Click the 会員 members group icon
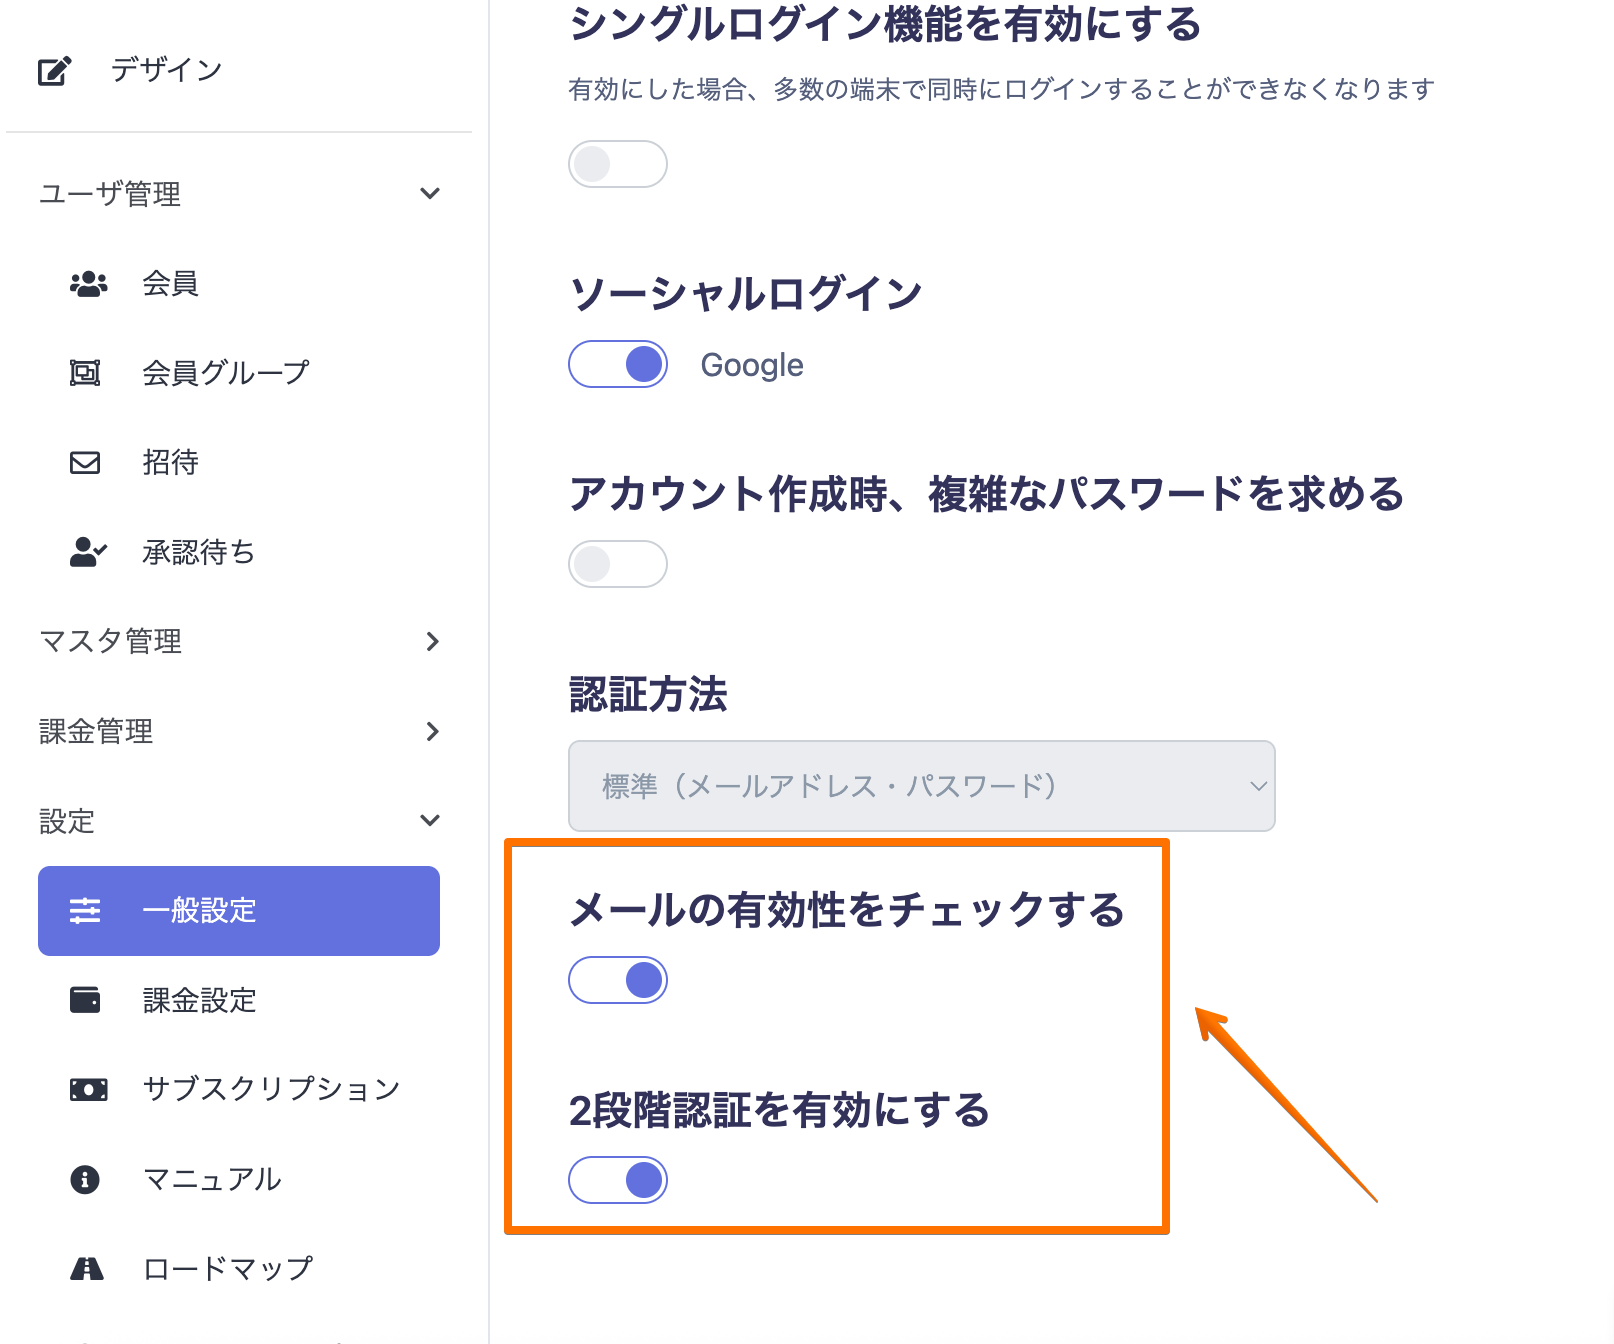The image size is (1614, 1344). (x=88, y=284)
